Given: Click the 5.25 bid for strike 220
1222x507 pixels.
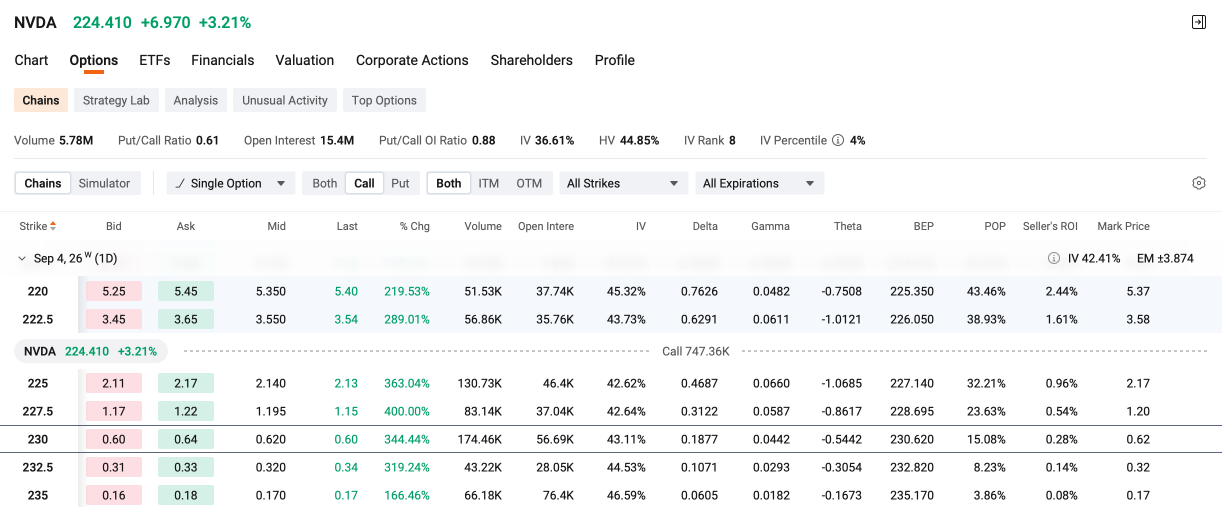Looking at the screenshot, I should [114, 291].
